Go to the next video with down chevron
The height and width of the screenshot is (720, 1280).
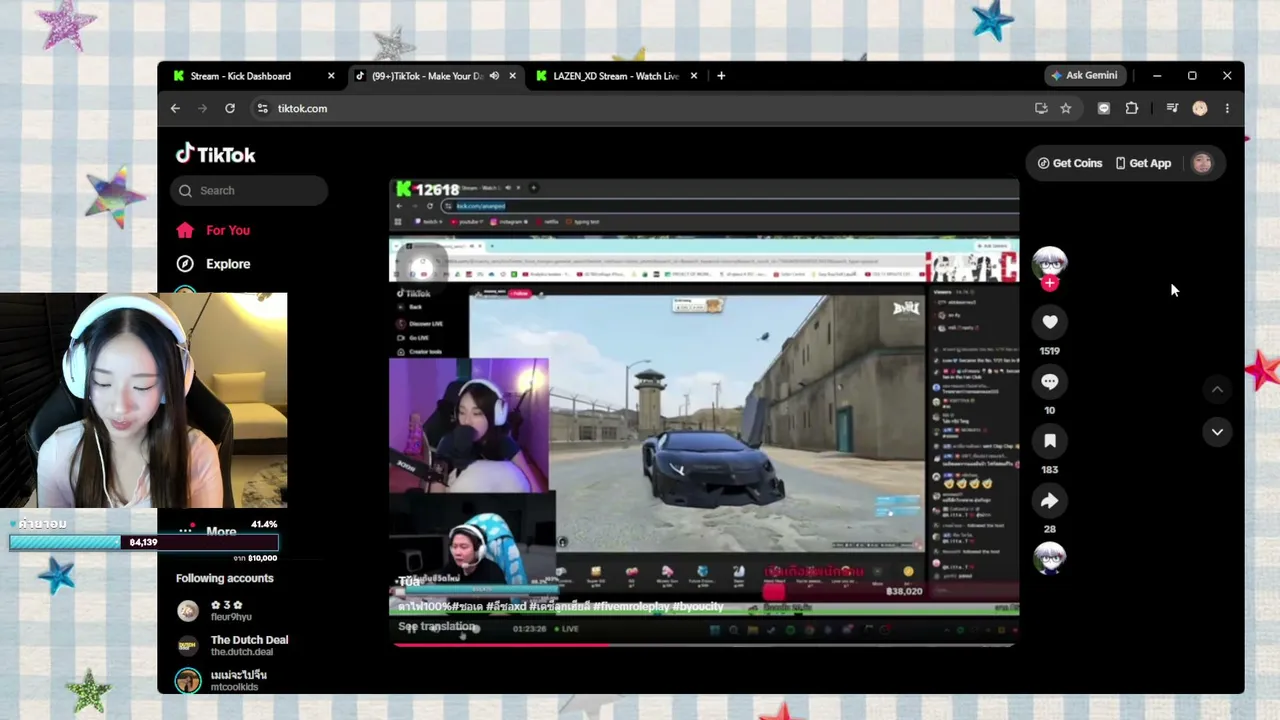pyautogui.click(x=1217, y=432)
